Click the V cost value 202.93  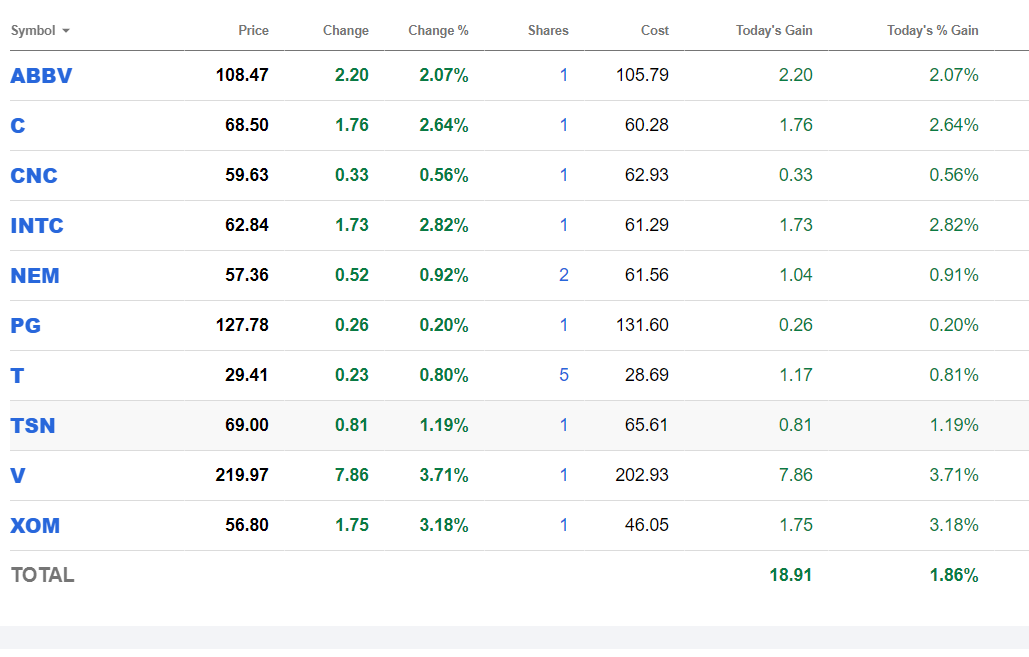click(x=642, y=475)
